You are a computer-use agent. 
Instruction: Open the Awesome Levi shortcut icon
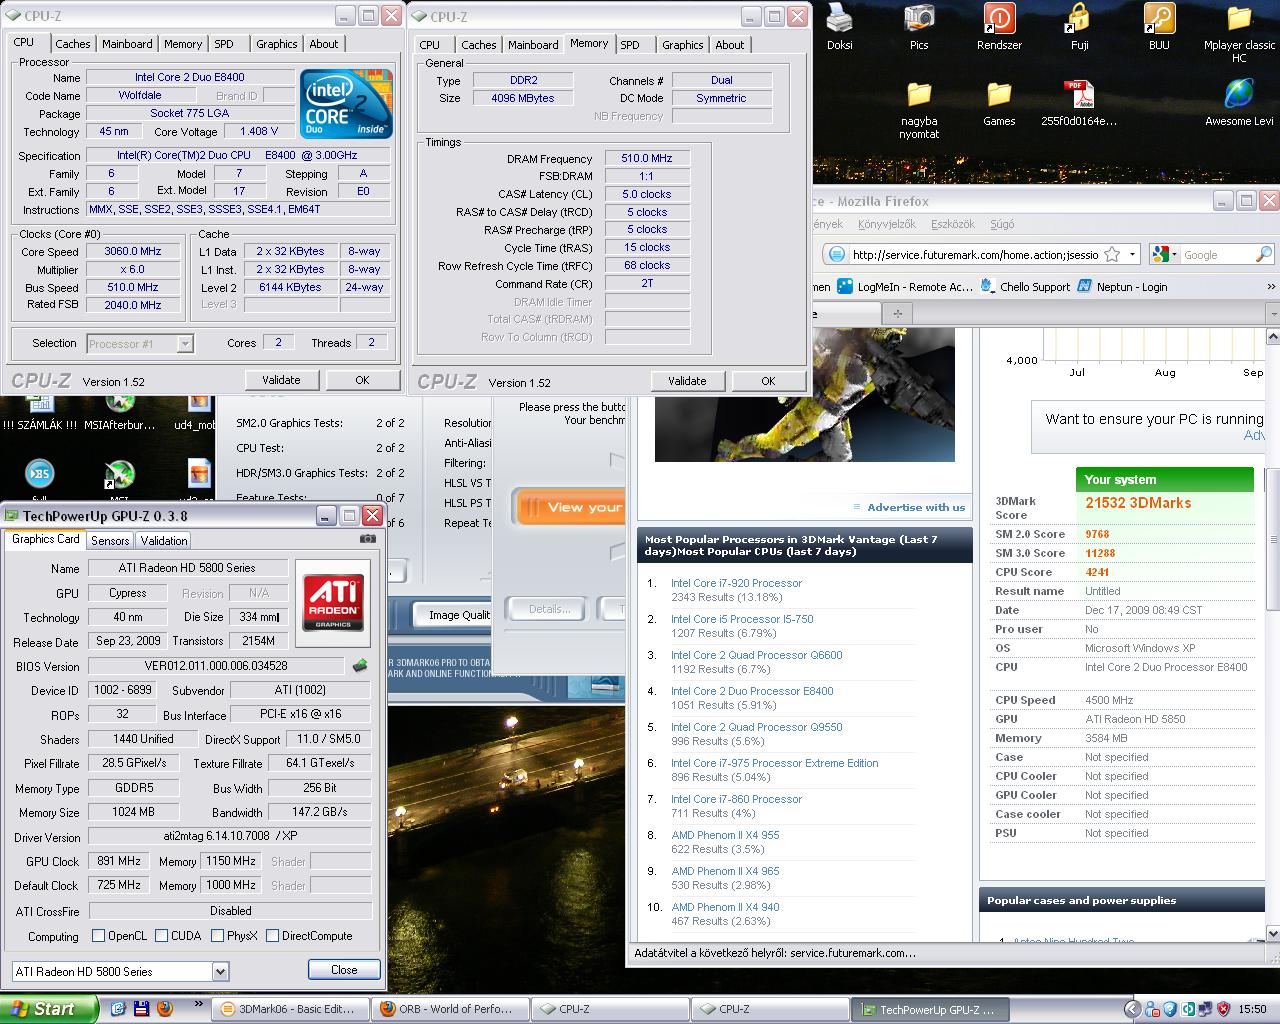click(1239, 95)
